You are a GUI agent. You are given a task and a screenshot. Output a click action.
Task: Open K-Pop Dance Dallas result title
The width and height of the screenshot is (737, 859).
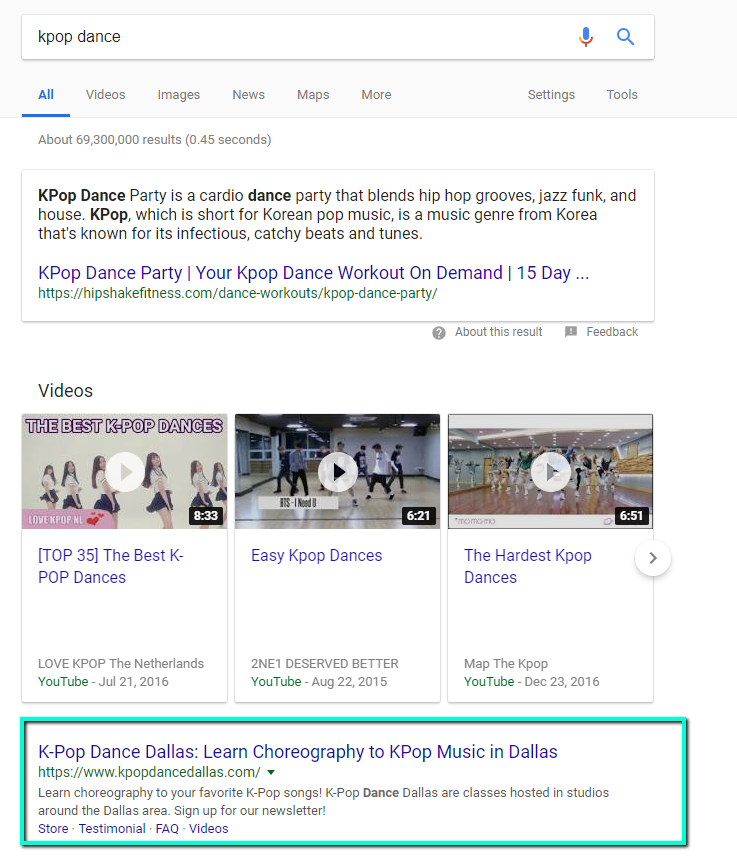(x=298, y=752)
